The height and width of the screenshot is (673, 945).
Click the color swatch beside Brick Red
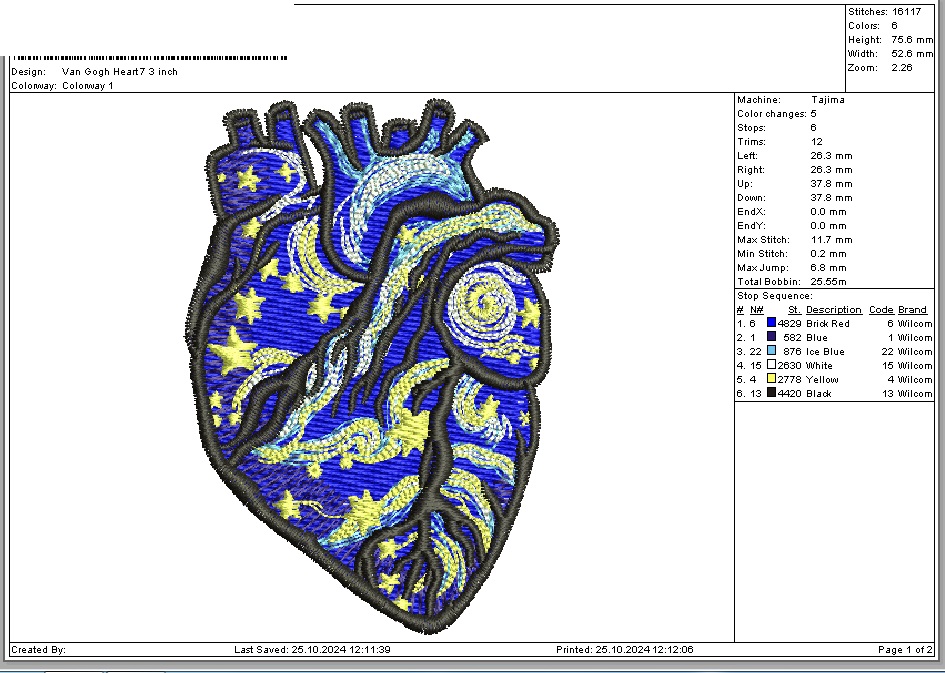coord(771,323)
